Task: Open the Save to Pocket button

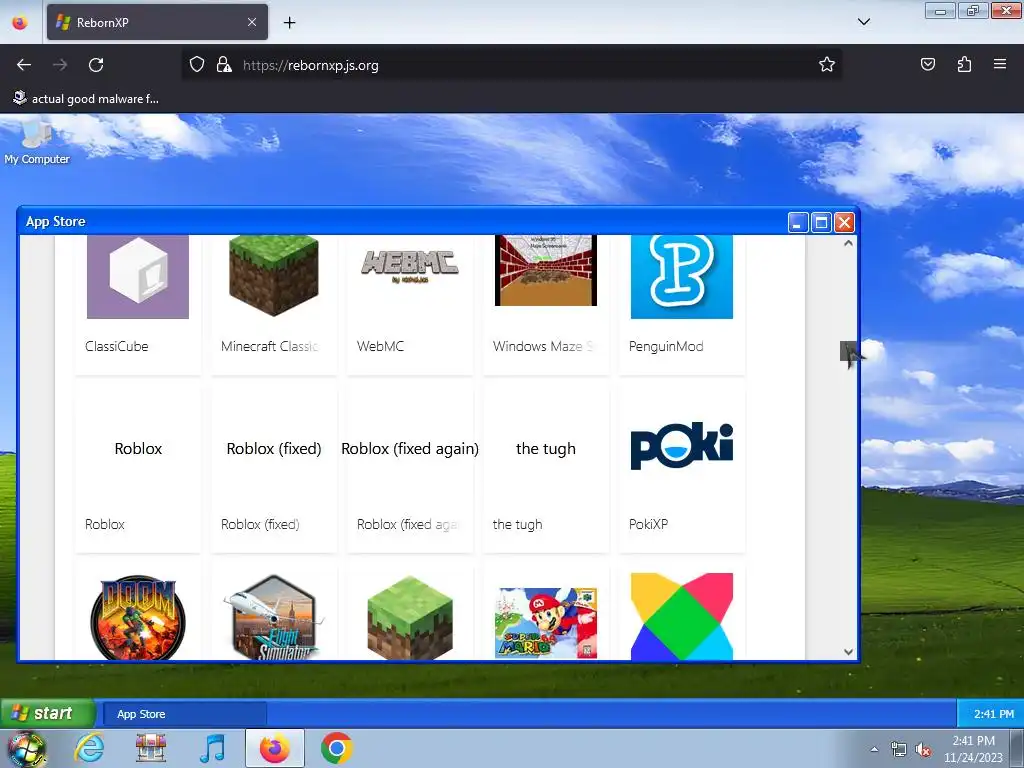Action: (x=928, y=64)
